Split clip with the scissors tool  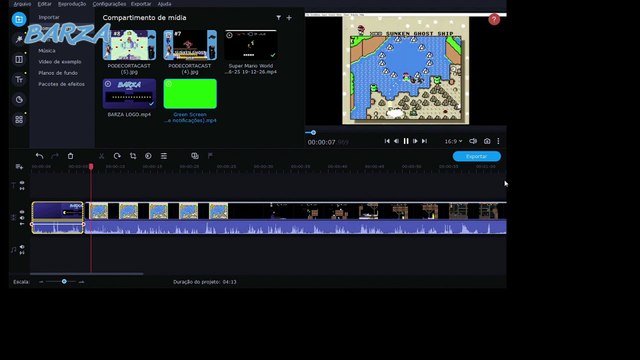click(x=101, y=156)
